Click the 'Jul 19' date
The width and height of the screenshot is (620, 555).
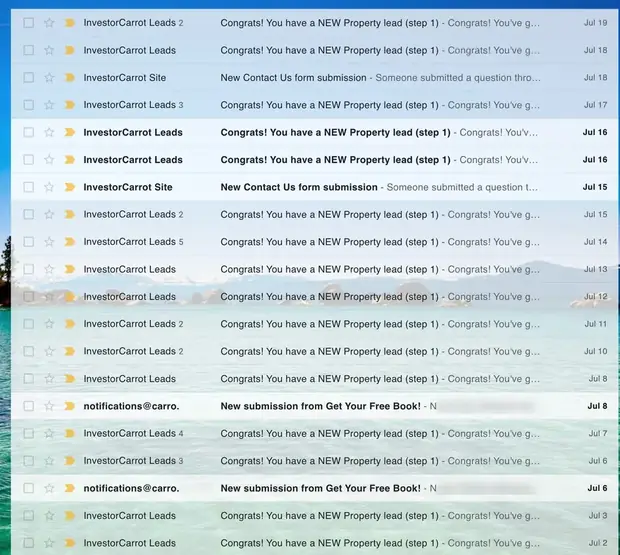click(595, 23)
